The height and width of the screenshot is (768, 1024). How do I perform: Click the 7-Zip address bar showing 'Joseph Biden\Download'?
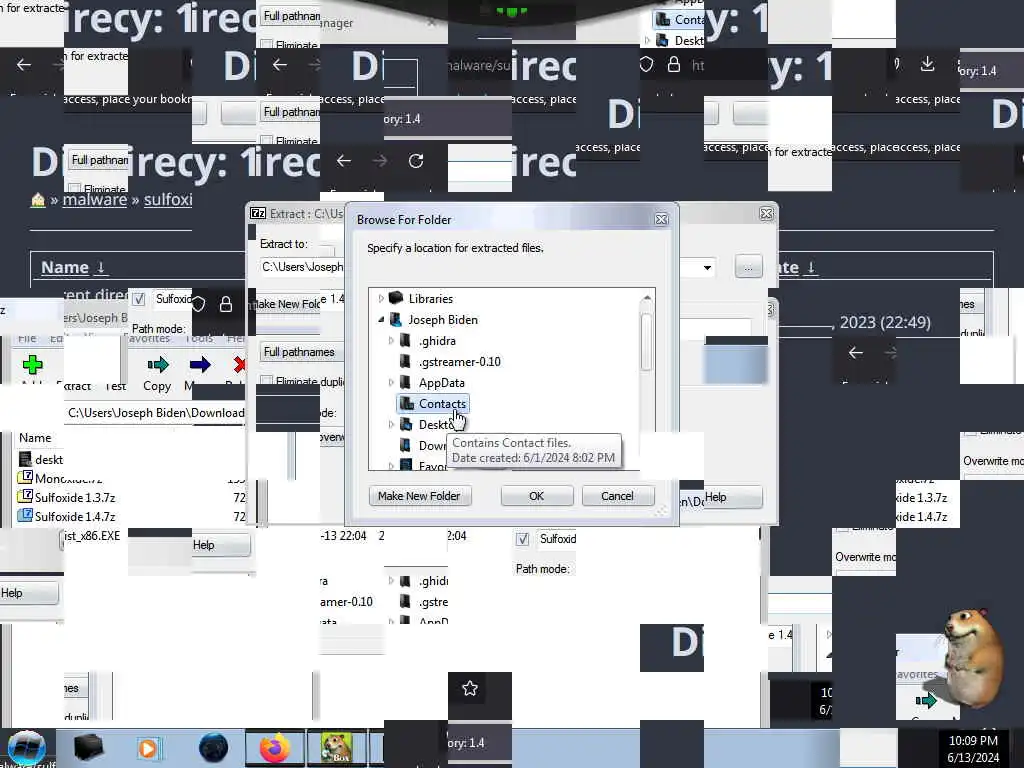coord(155,413)
